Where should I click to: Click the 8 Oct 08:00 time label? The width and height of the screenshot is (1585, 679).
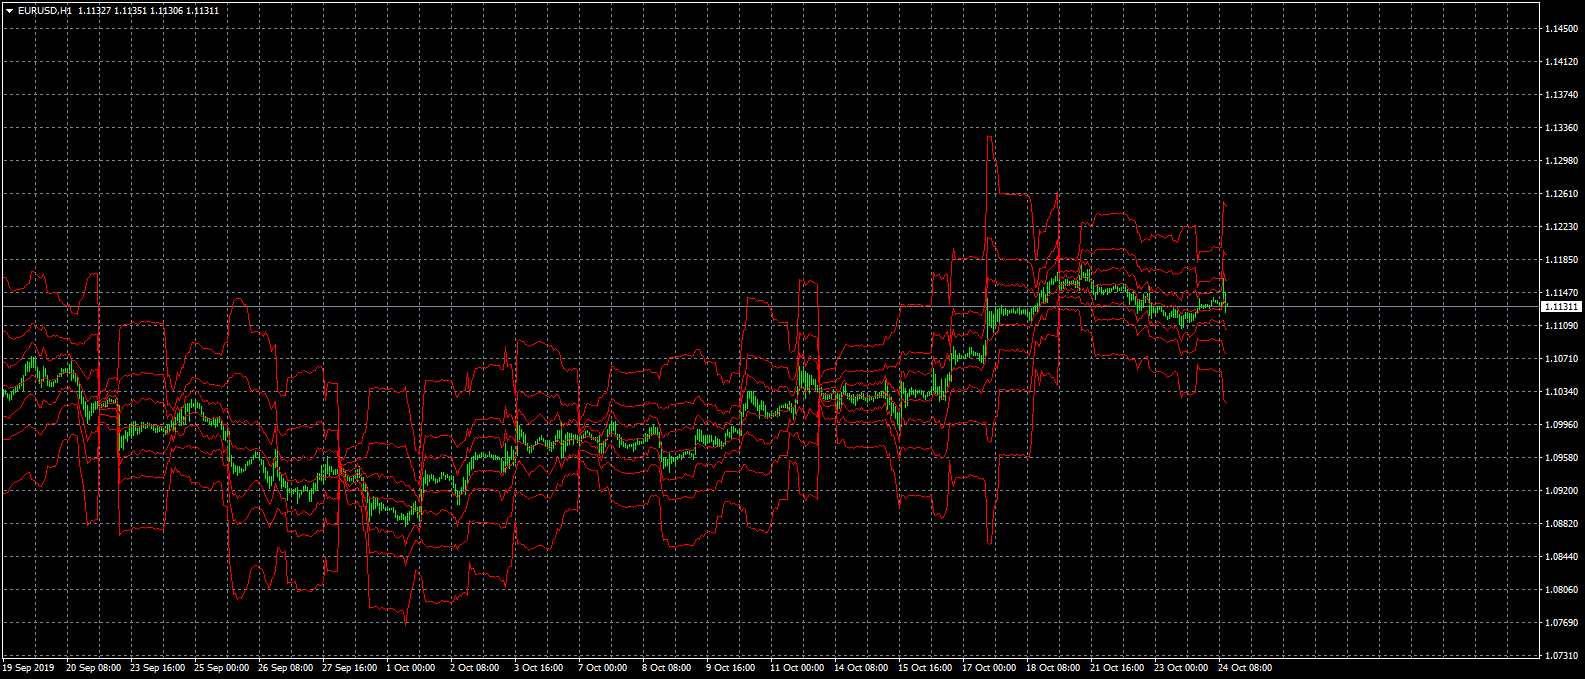667,668
